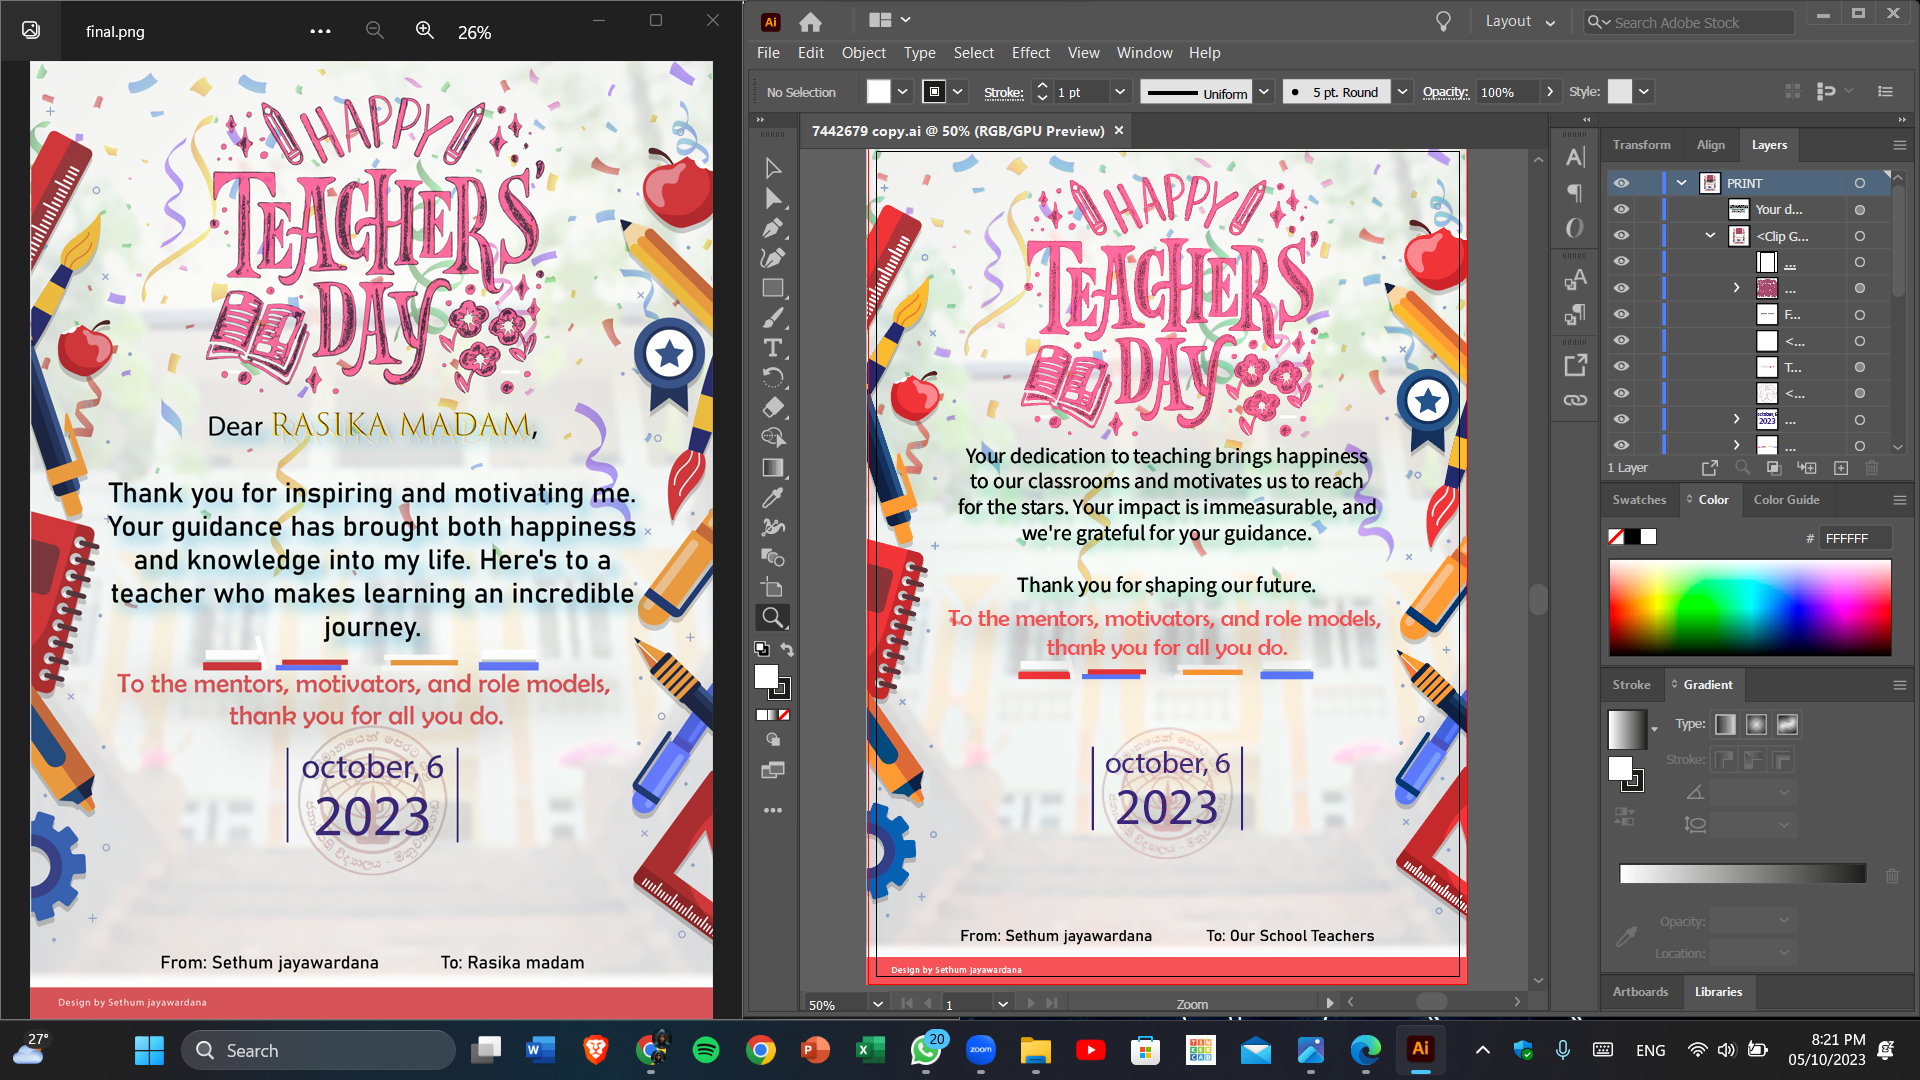Image resolution: width=1920 pixels, height=1080 pixels.
Task: Select the Gradient tool in toolbar
Action: pos(772,468)
